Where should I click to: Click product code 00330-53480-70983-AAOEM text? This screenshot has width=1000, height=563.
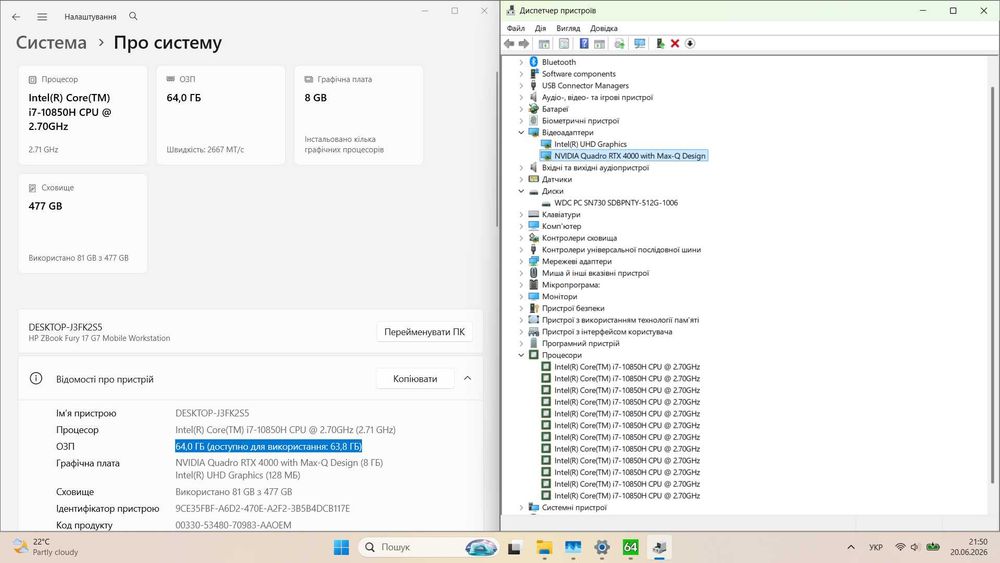pyautogui.click(x=233, y=525)
